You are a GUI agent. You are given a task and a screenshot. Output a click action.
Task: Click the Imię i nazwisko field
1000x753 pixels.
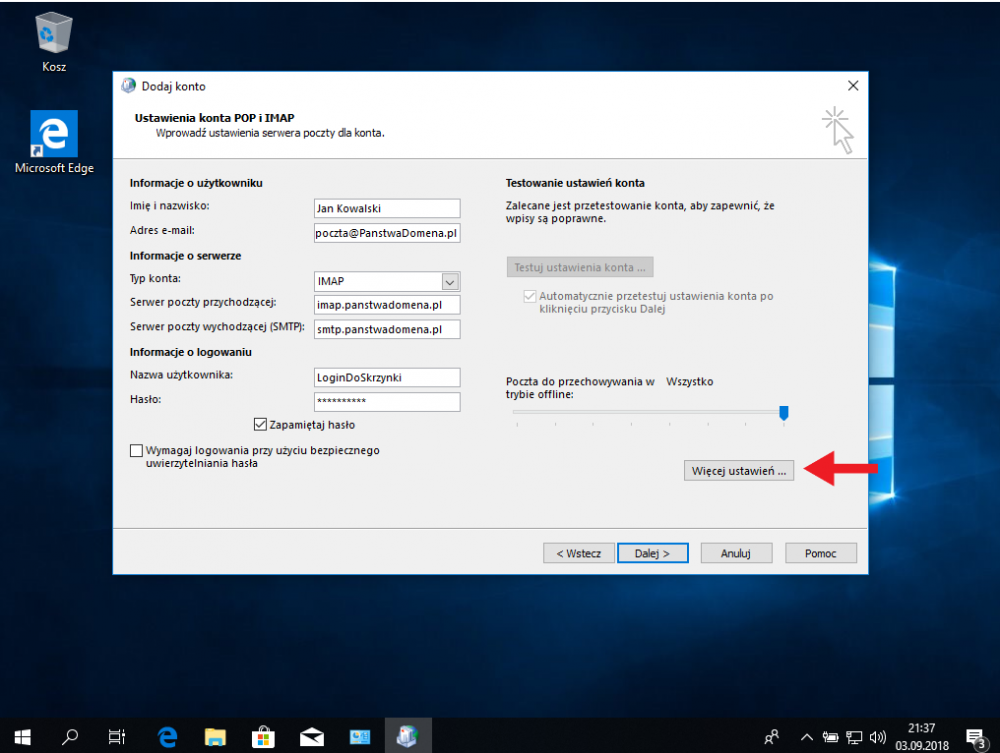(x=386, y=208)
